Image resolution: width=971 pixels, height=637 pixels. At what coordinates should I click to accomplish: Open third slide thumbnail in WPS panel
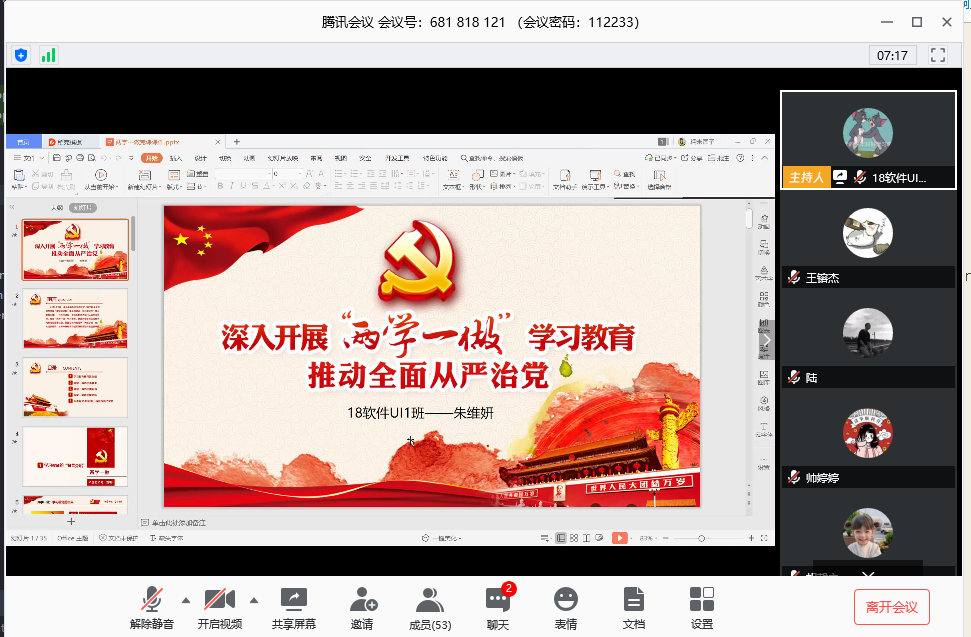click(x=76, y=388)
